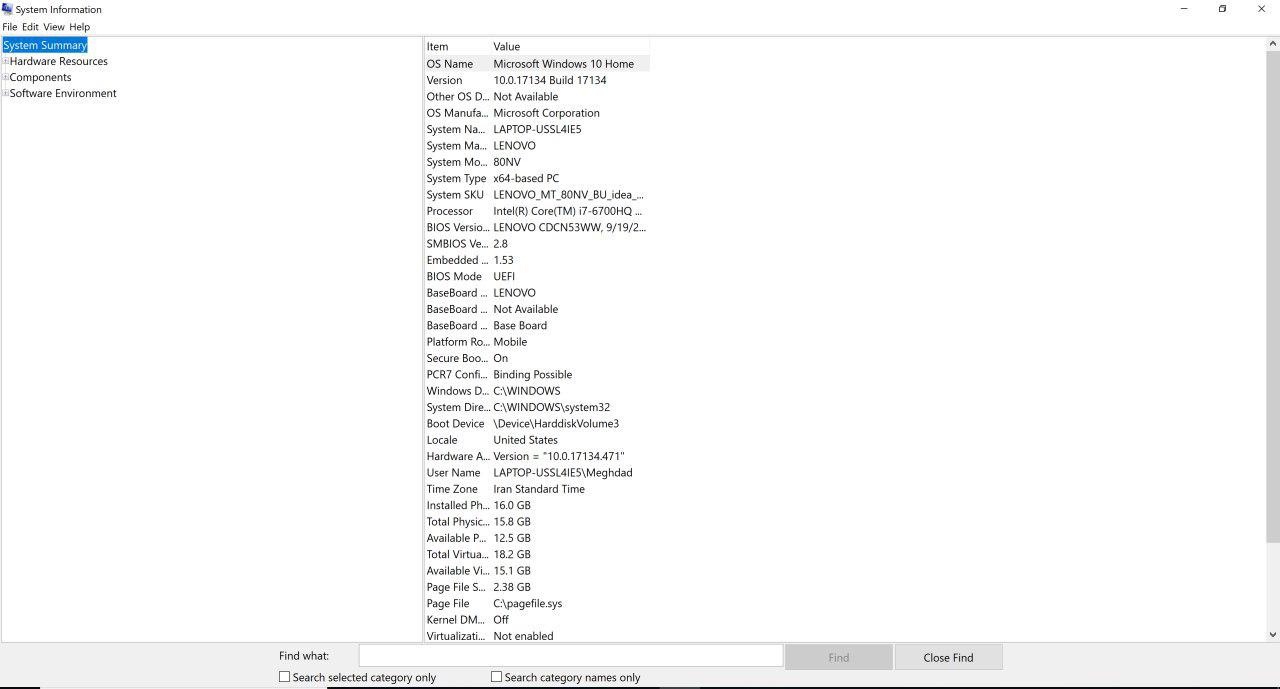Select the Mobile platform role value
1280x689 pixels.
coord(510,341)
